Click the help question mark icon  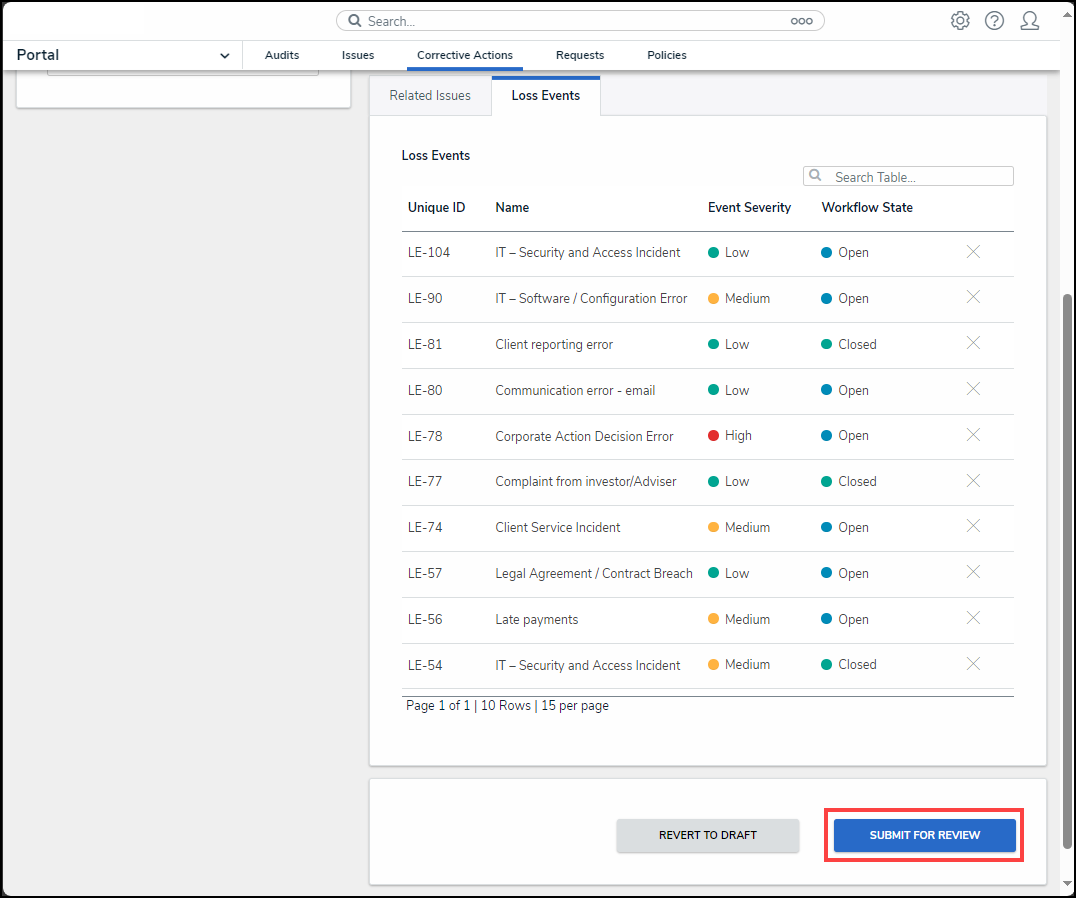(994, 21)
